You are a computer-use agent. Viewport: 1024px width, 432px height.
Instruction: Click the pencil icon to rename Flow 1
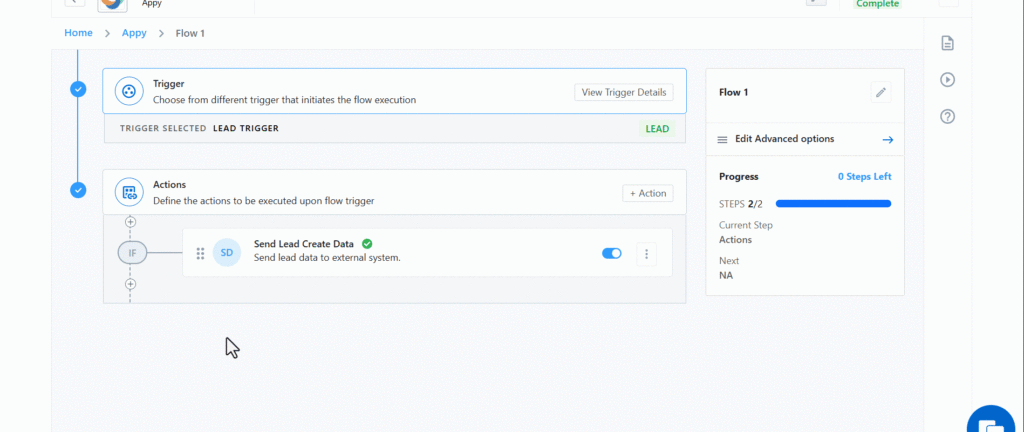click(881, 93)
